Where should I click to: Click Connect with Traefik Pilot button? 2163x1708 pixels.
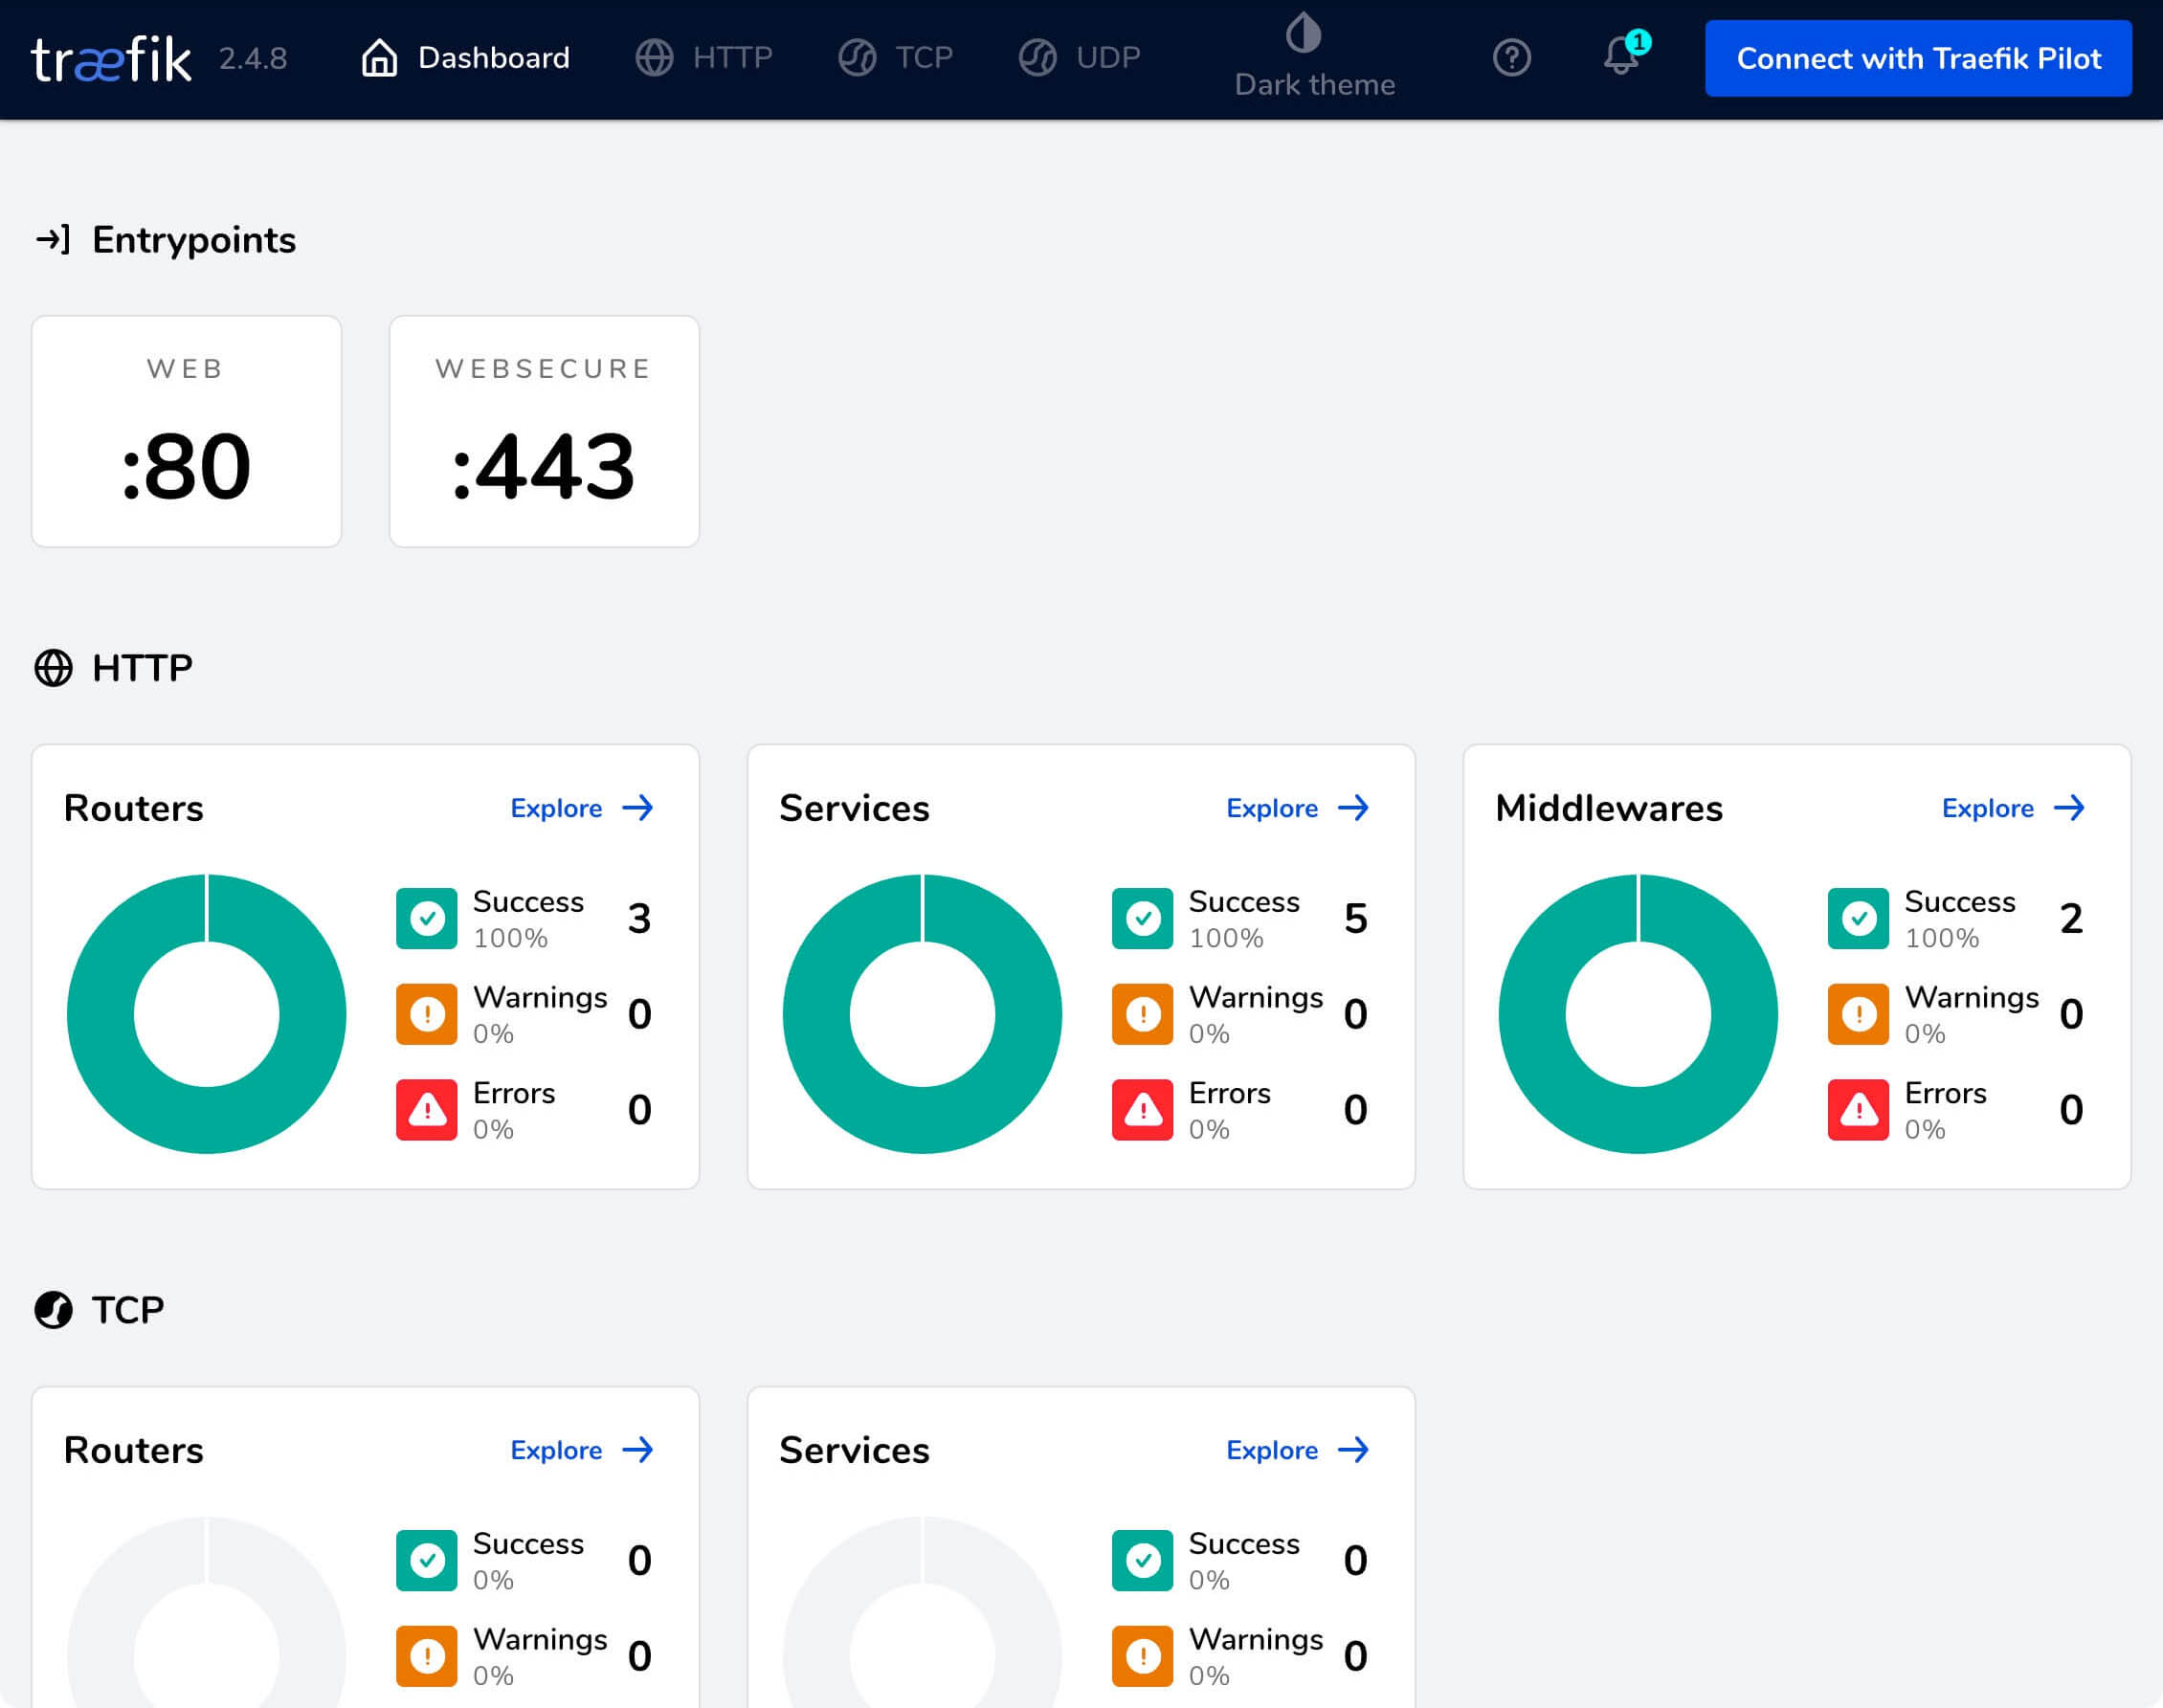1917,58
